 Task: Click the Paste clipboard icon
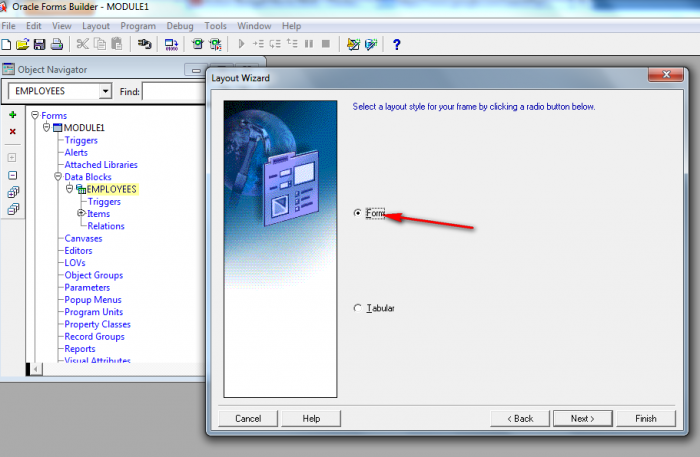pyautogui.click(x=117, y=44)
